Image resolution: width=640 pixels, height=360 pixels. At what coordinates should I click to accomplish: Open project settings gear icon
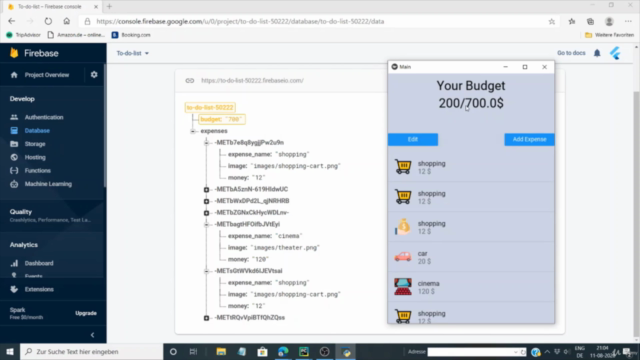pos(94,75)
